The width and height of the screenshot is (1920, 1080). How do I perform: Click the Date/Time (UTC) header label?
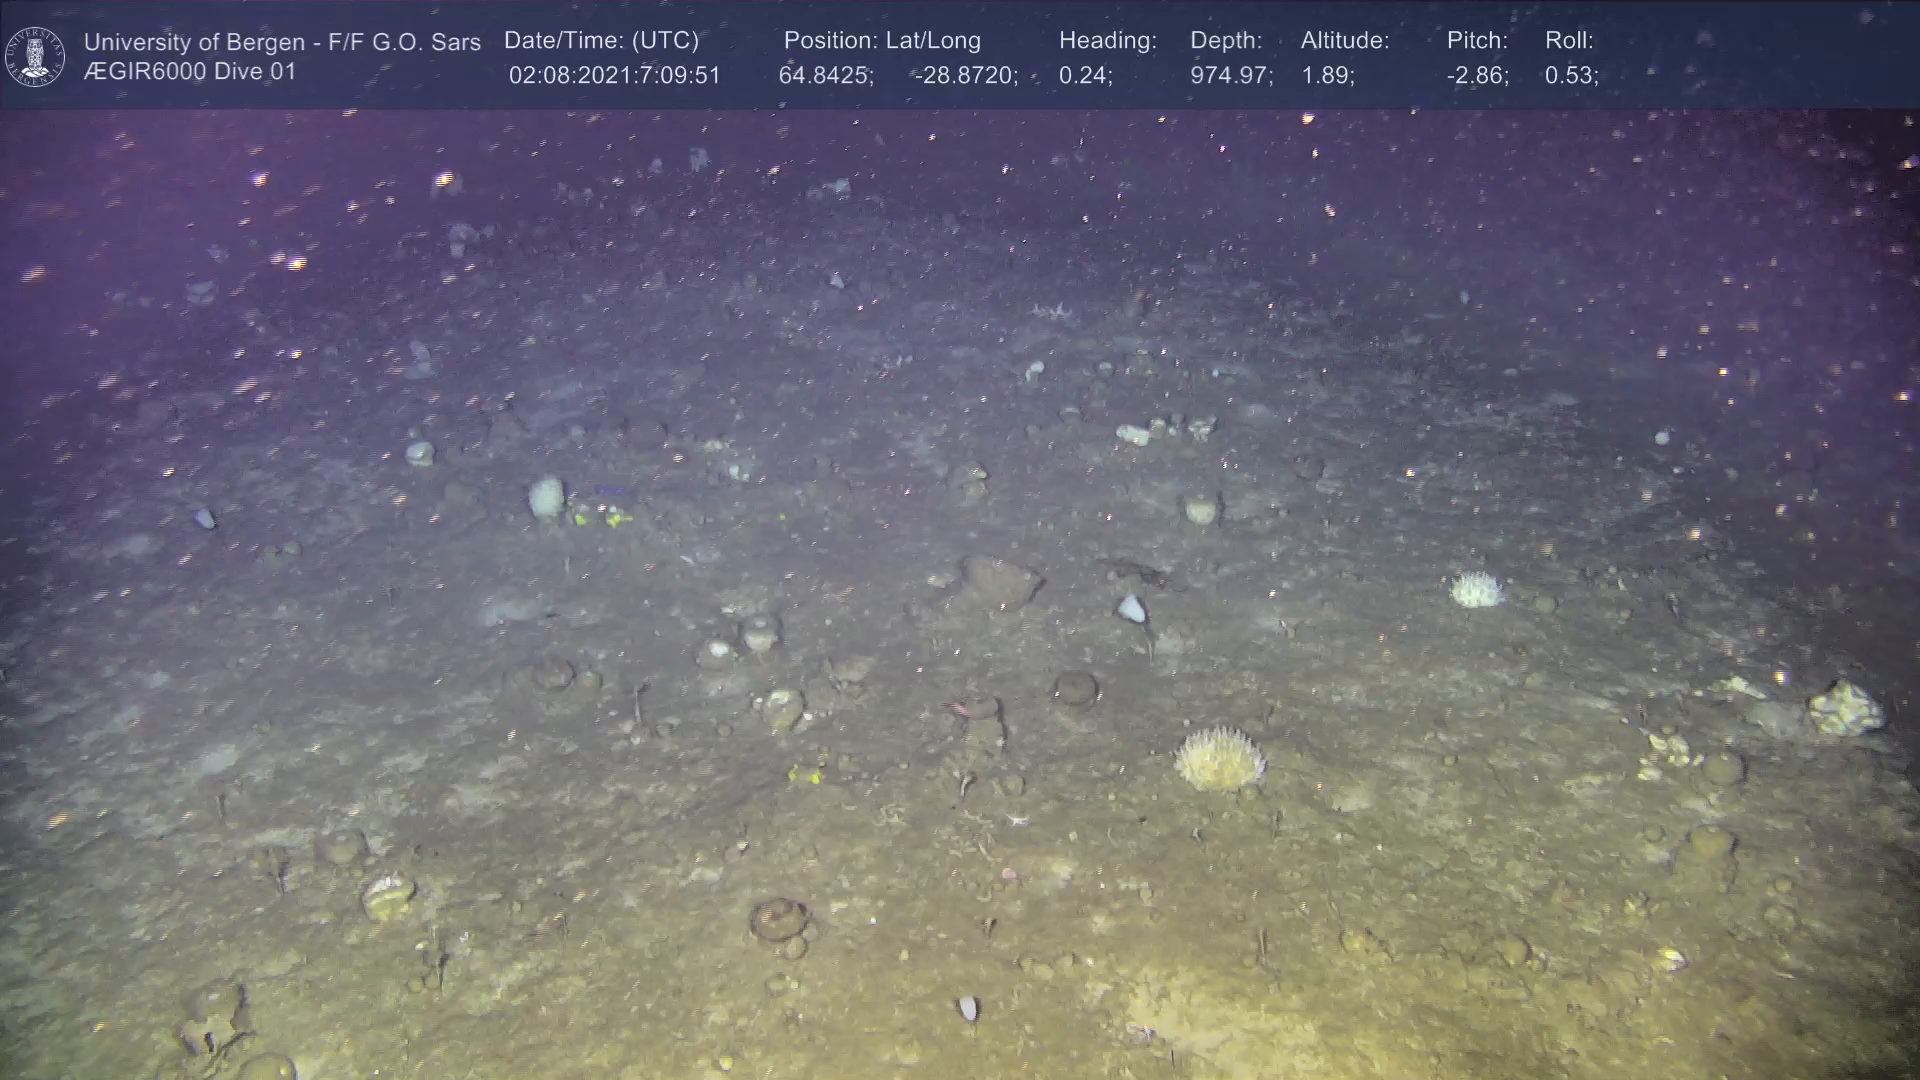click(x=601, y=40)
